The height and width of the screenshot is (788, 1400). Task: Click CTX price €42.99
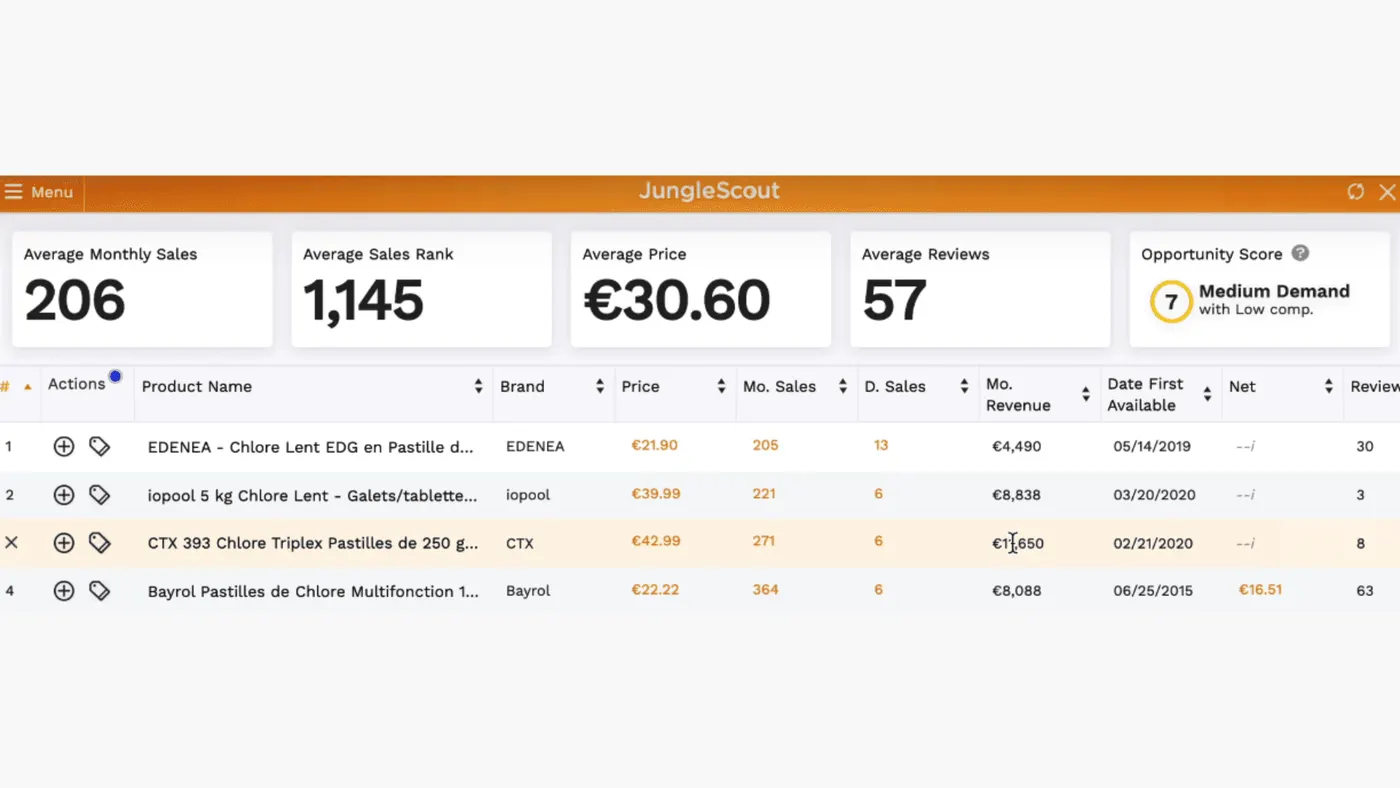pos(655,541)
